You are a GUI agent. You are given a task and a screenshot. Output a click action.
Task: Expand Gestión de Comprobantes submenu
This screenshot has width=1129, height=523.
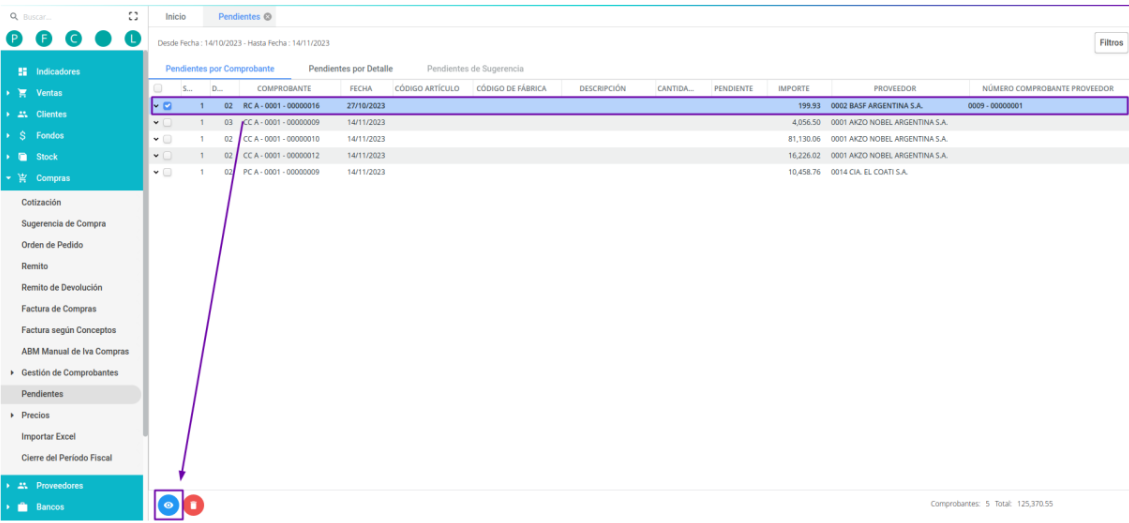(13, 372)
